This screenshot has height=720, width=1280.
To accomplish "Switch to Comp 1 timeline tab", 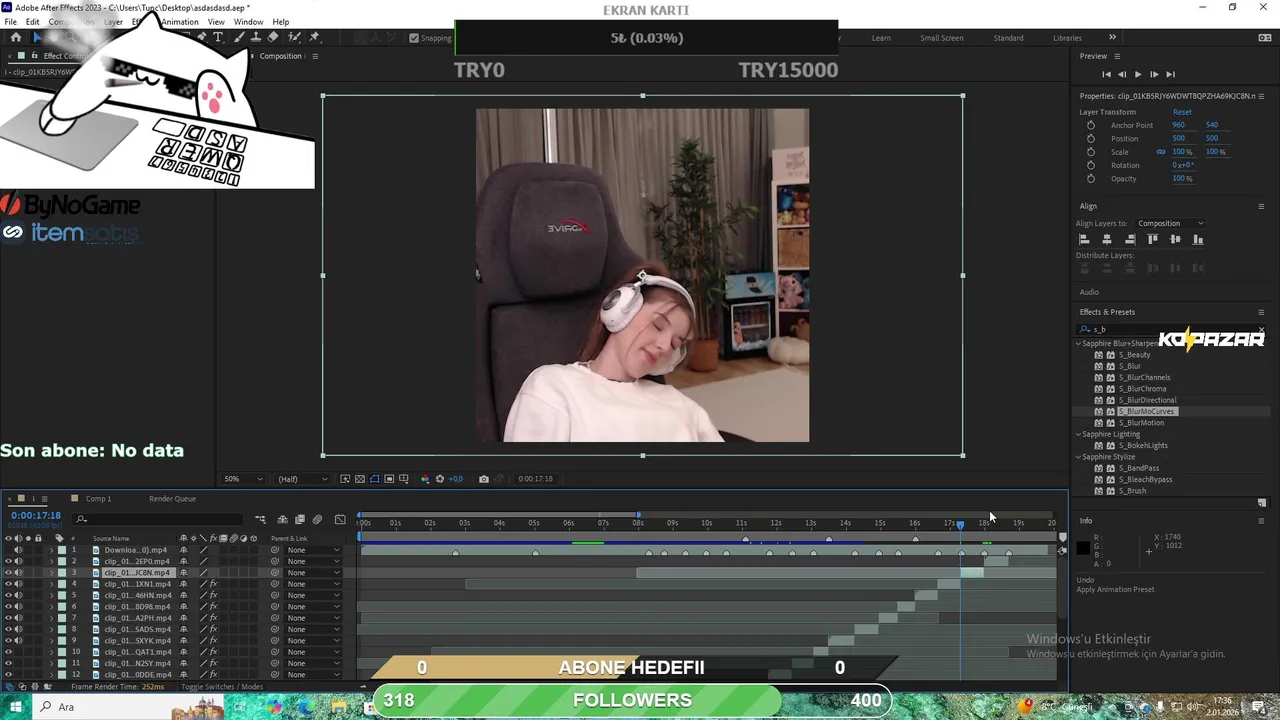I will [x=98, y=498].
